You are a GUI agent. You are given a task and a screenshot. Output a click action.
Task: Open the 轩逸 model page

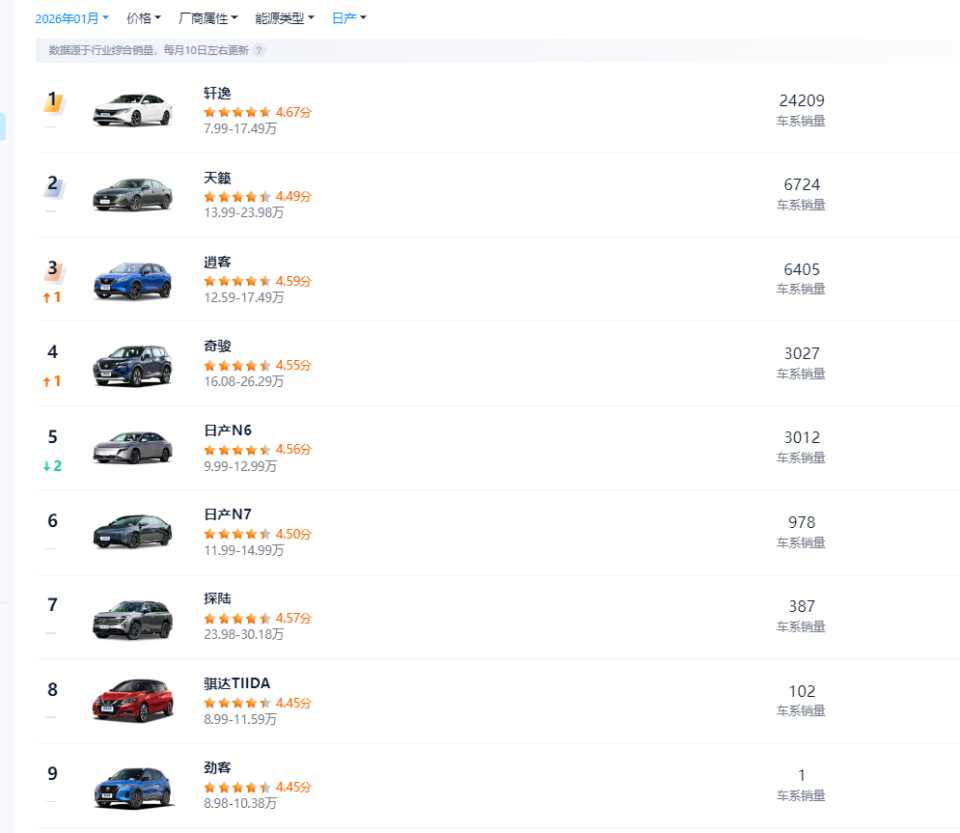[217, 92]
